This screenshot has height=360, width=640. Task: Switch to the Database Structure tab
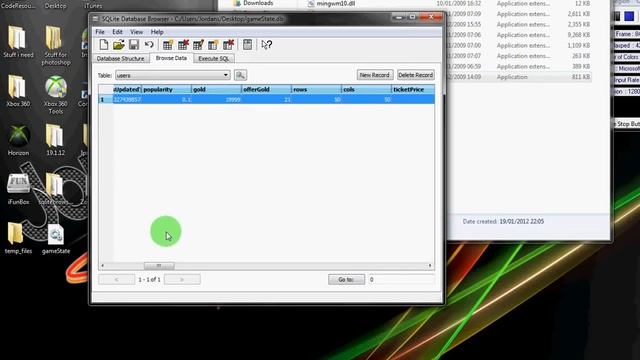(120, 58)
